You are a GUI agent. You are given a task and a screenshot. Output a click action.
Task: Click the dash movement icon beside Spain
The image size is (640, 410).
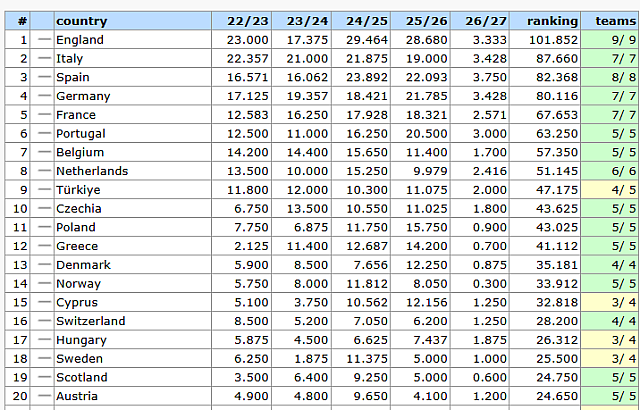[x=44, y=77]
